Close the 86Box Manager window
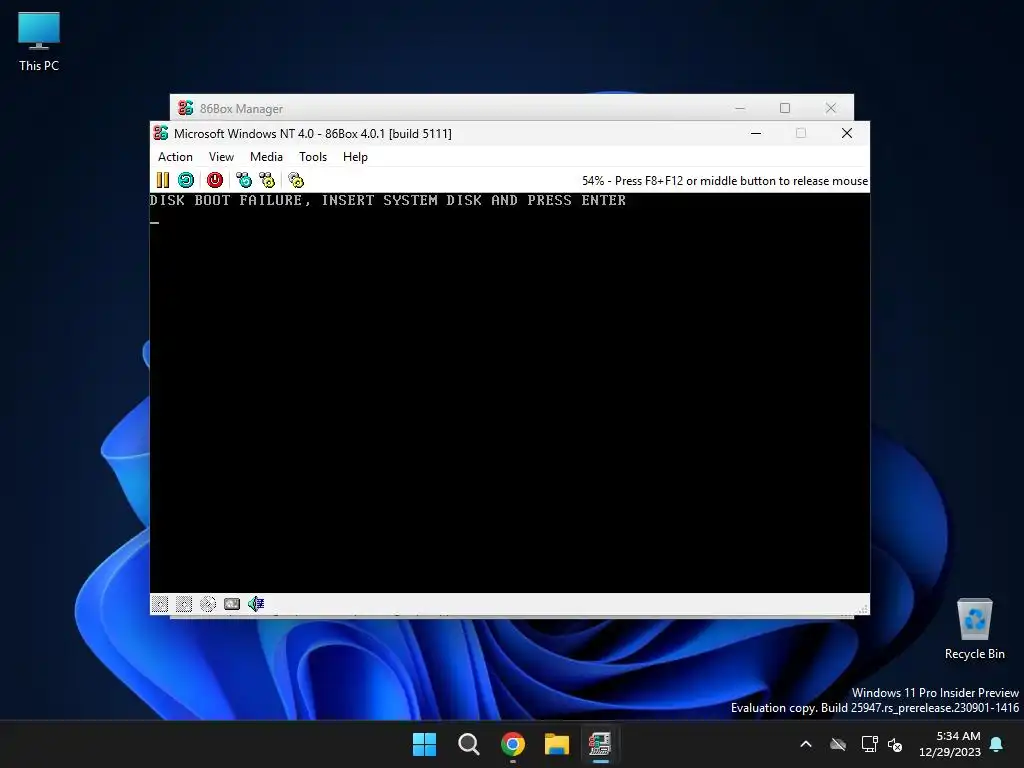Screen dimensions: 1024x768 tap(831, 108)
